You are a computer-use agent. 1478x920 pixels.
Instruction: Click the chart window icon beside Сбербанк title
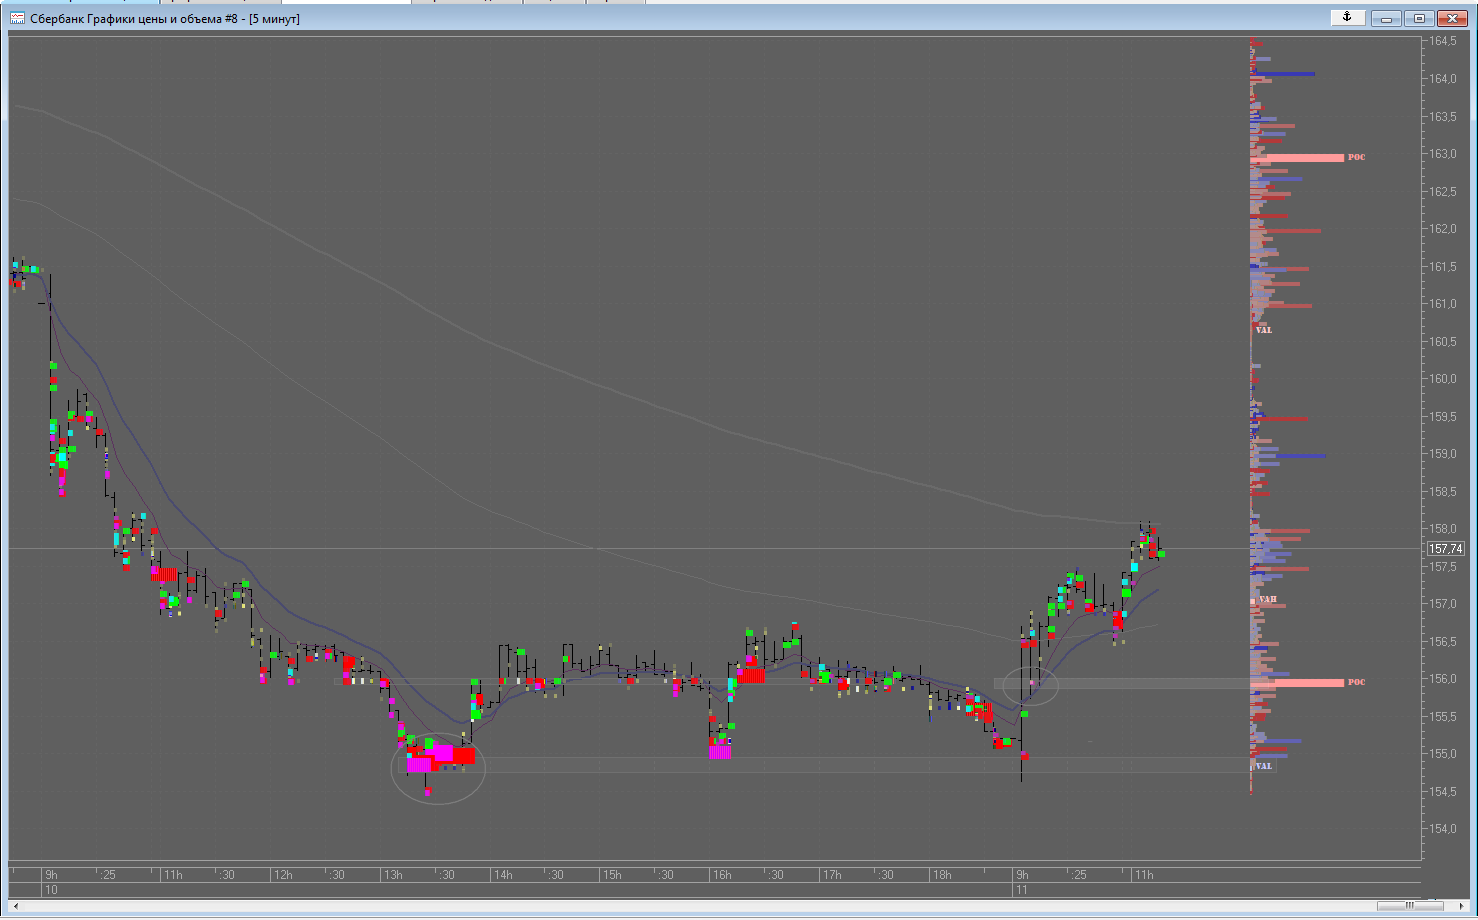pos(17,18)
